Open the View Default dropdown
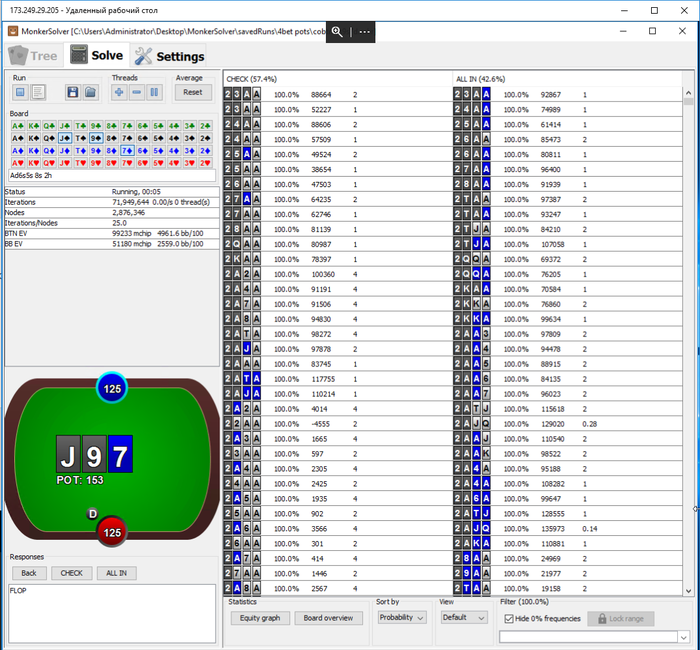This screenshot has height=650, width=700. (463, 617)
